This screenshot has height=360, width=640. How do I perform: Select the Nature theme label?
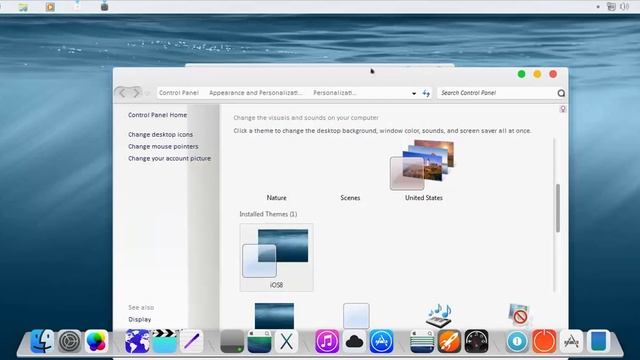[x=276, y=198]
